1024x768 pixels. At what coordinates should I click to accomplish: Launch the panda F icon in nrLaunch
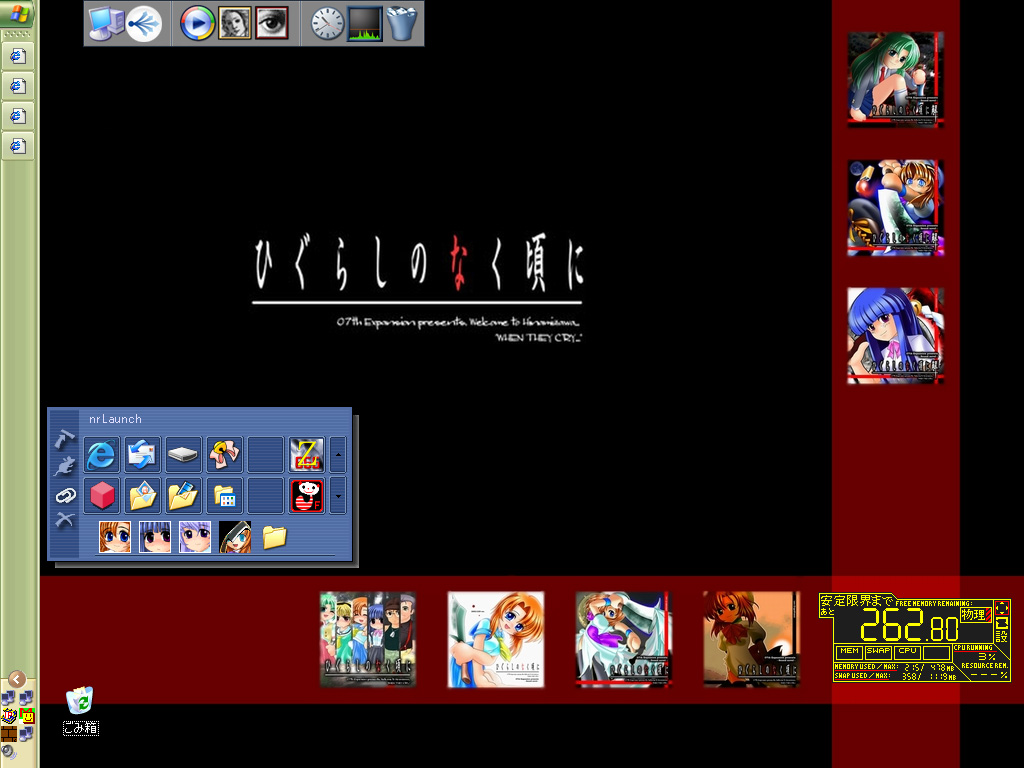click(306, 496)
